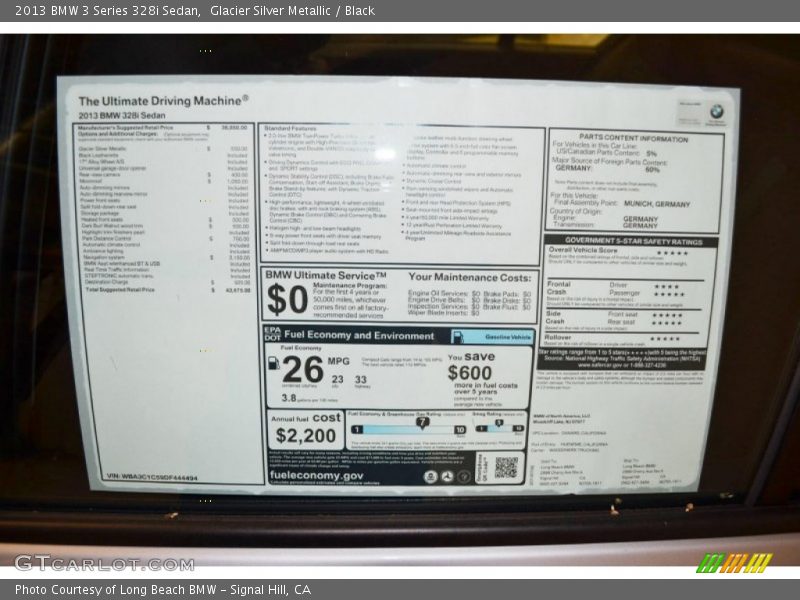
Task: Click the large '$0' maintenance figure
Action: [x=287, y=299]
